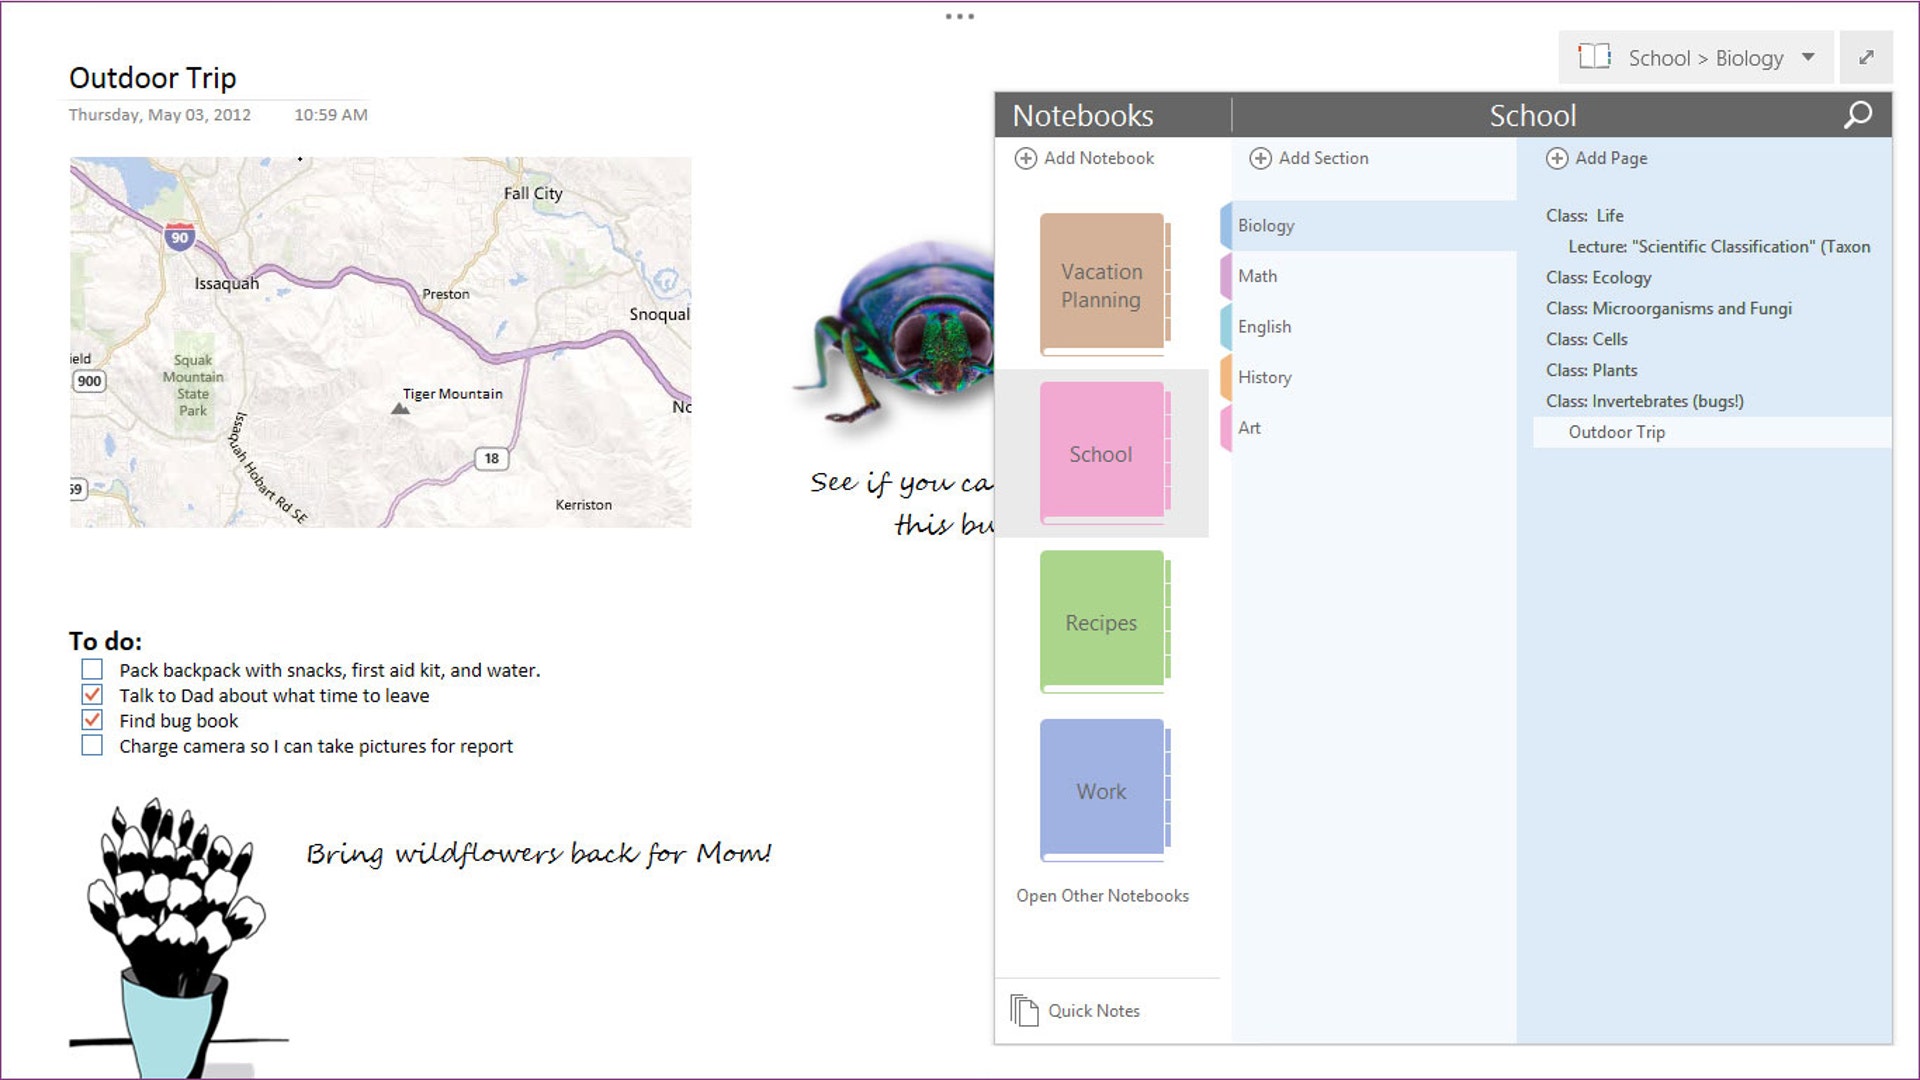1920x1080 pixels.
Task: Click the Add Page plus icon
Action: click(x=1556, y=158)
